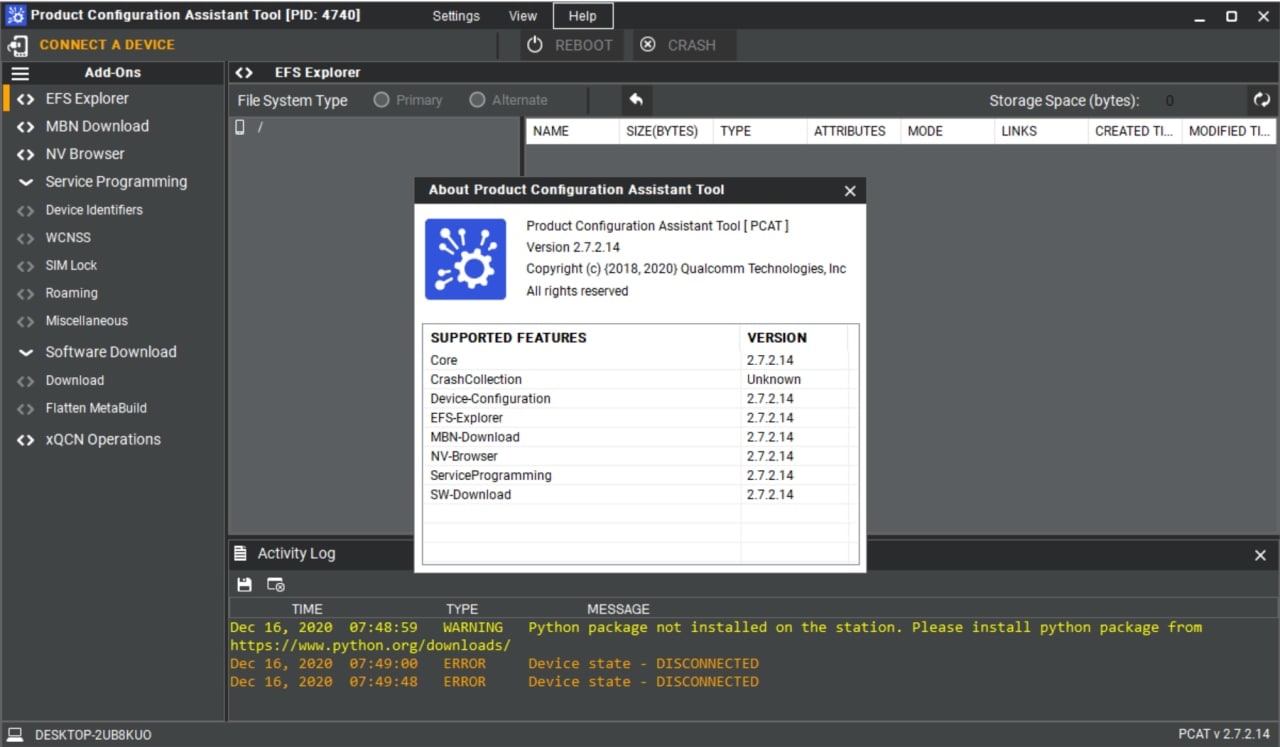Open the View menu
This screenshot has width=1280, height=747.
point(523,16)
